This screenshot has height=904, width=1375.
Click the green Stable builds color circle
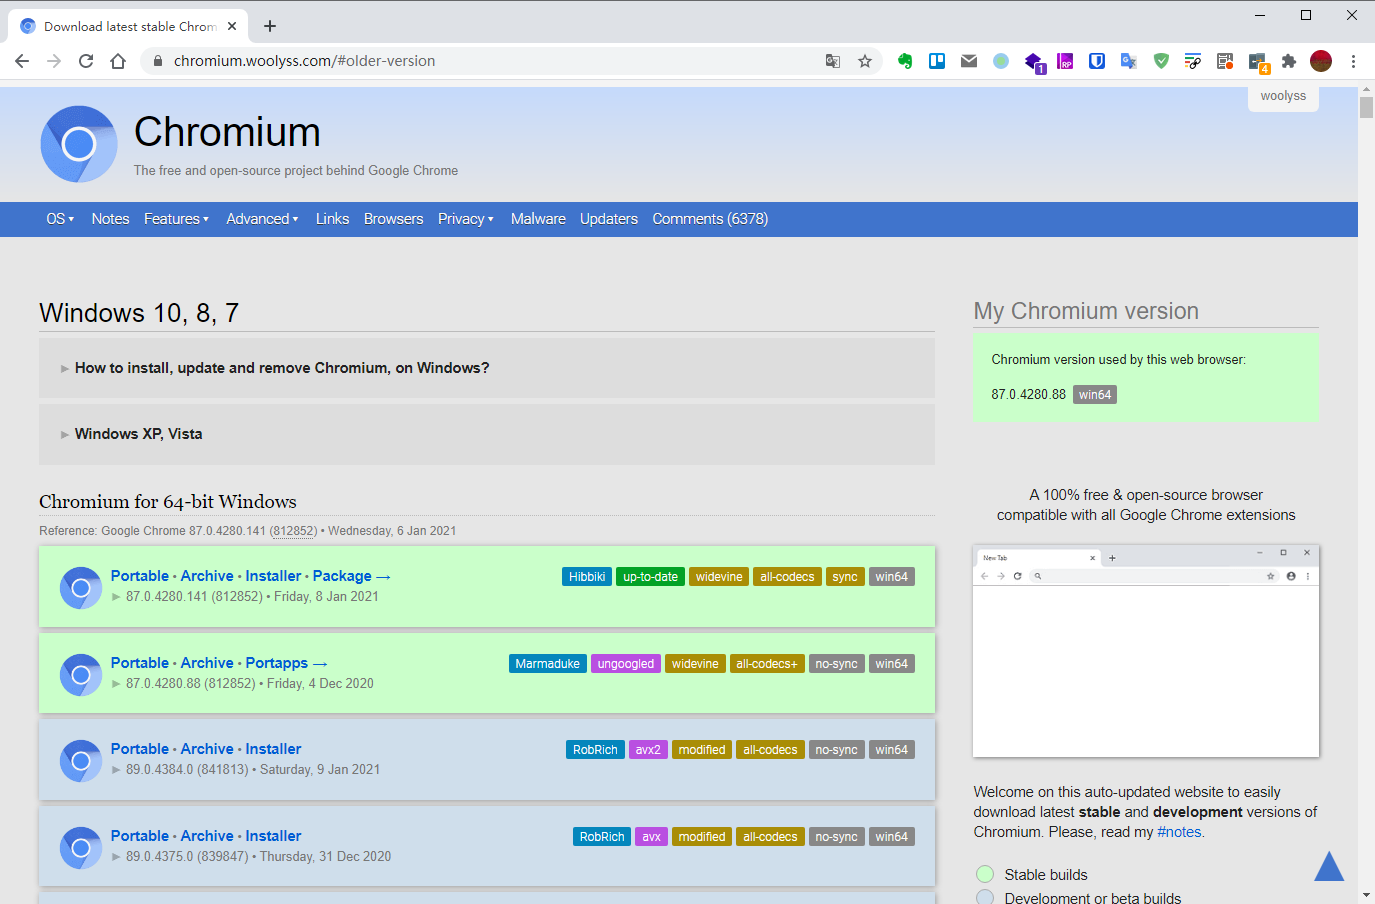(x=985, y=874)
